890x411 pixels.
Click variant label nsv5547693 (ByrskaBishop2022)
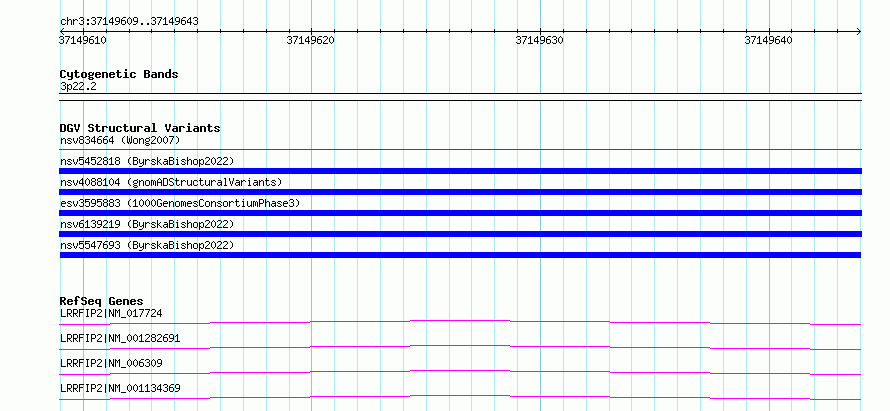[146, 245]
